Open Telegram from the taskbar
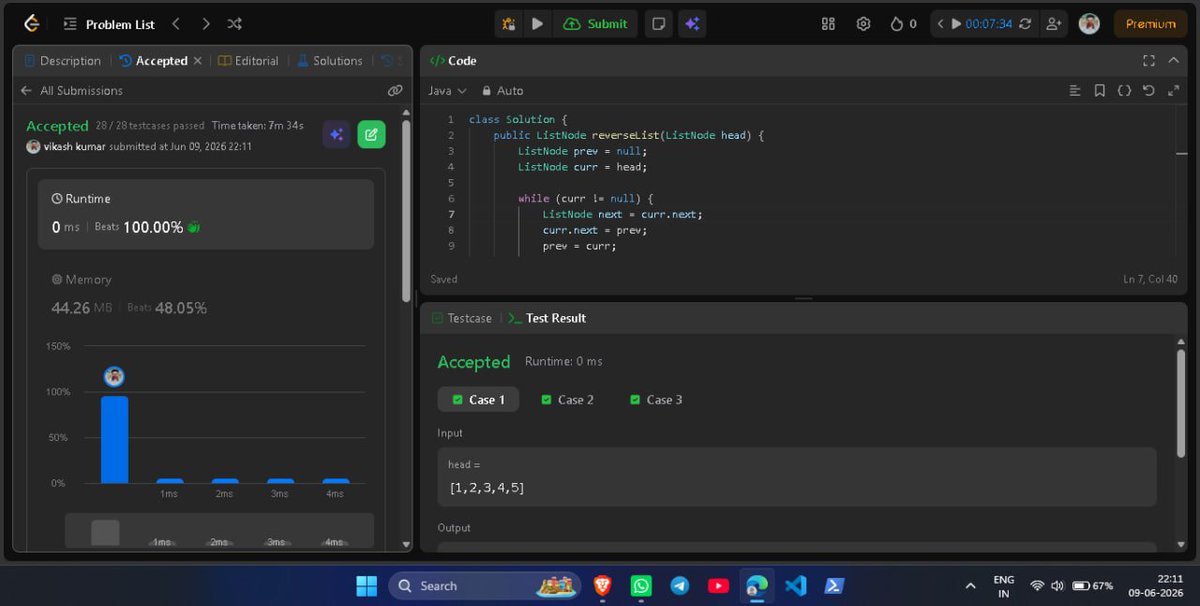 click(679, 586)
